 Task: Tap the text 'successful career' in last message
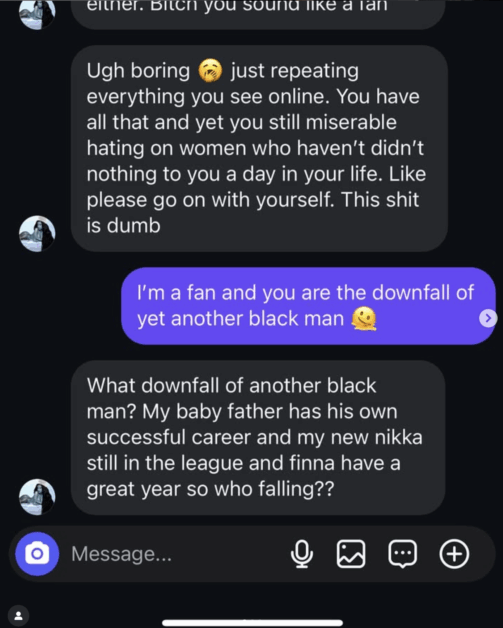tap(169, 437)
